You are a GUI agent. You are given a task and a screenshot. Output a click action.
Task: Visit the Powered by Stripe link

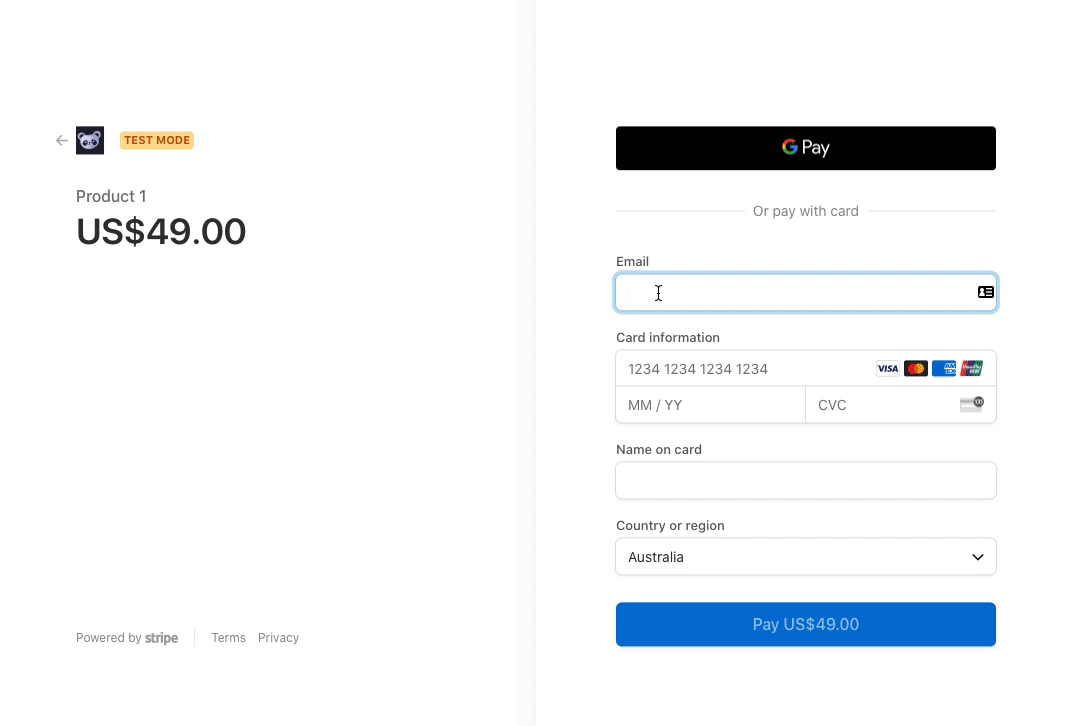coord(127,637)
